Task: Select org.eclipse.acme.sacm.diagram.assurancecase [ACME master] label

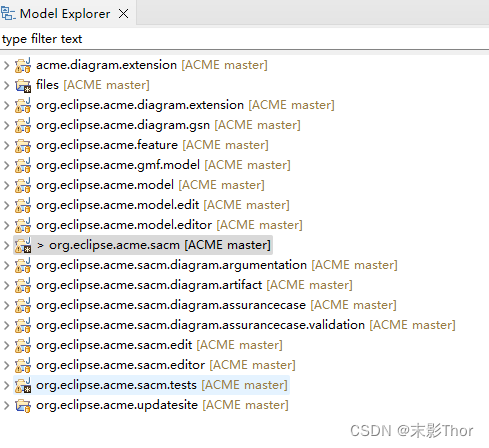Action: [216, 305]
